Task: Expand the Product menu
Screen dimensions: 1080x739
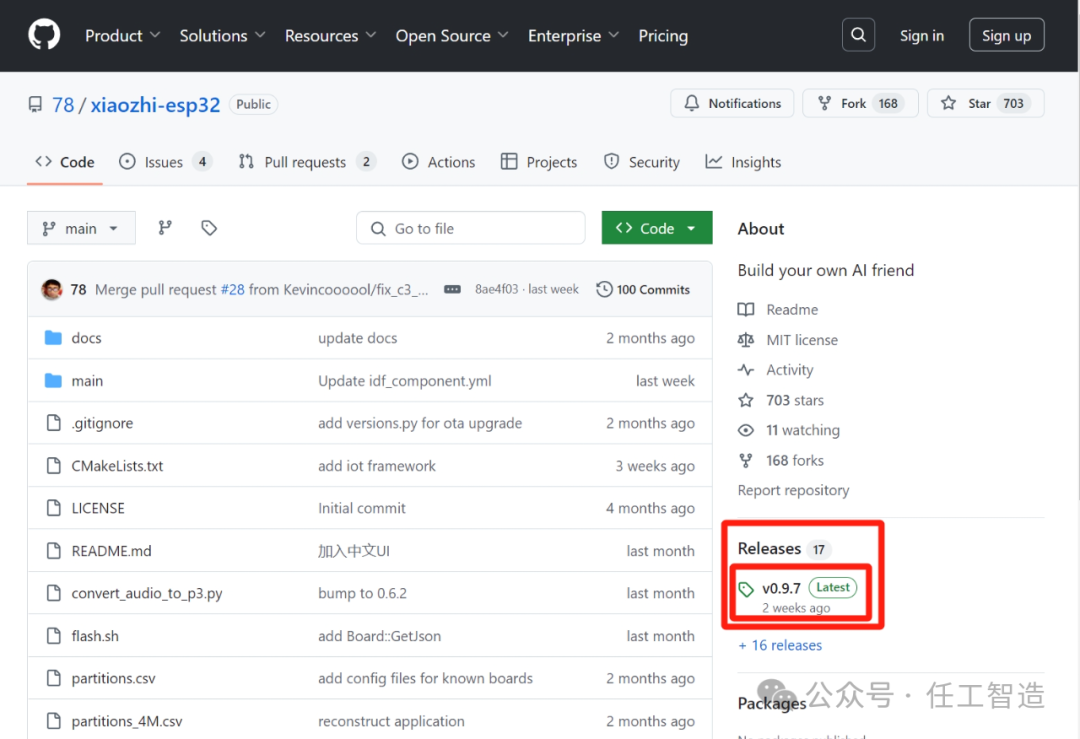Action: click(123, 36)
